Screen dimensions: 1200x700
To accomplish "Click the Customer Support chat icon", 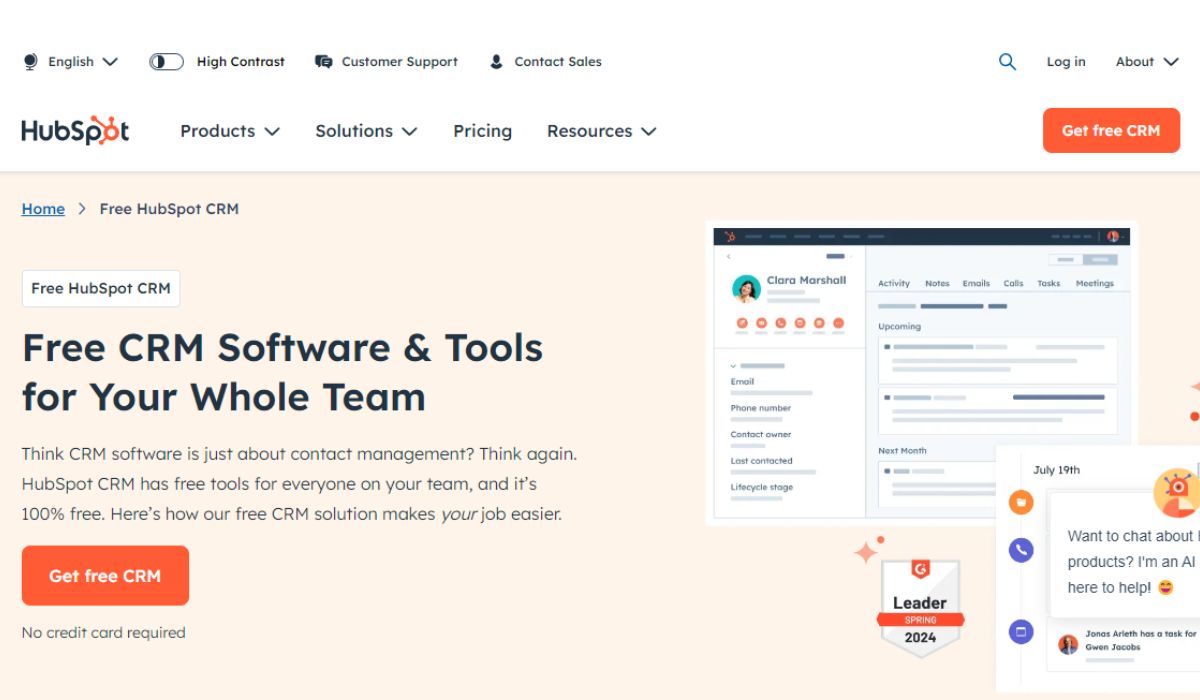I will coord(323,62).
